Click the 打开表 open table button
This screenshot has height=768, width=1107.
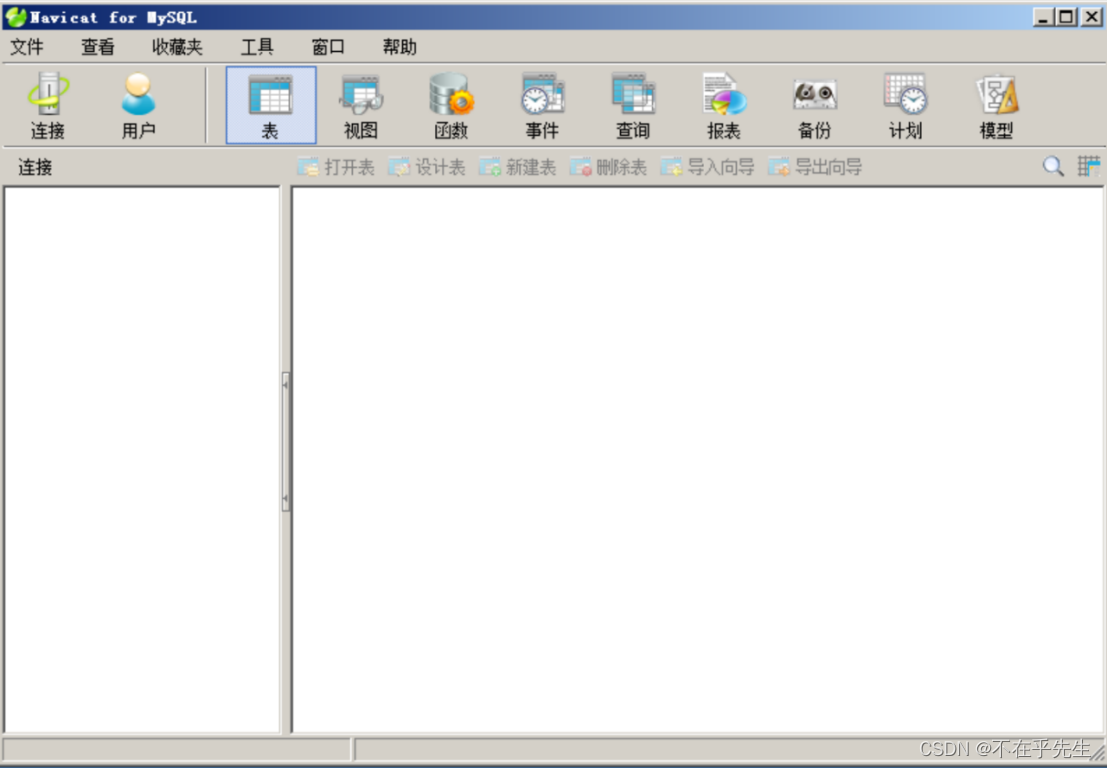pyautogui.click(x=335, y=167)
